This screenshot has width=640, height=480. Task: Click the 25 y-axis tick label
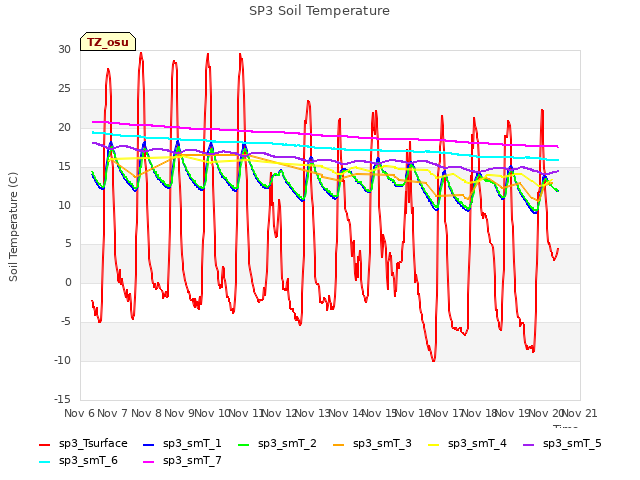(64, 88)
